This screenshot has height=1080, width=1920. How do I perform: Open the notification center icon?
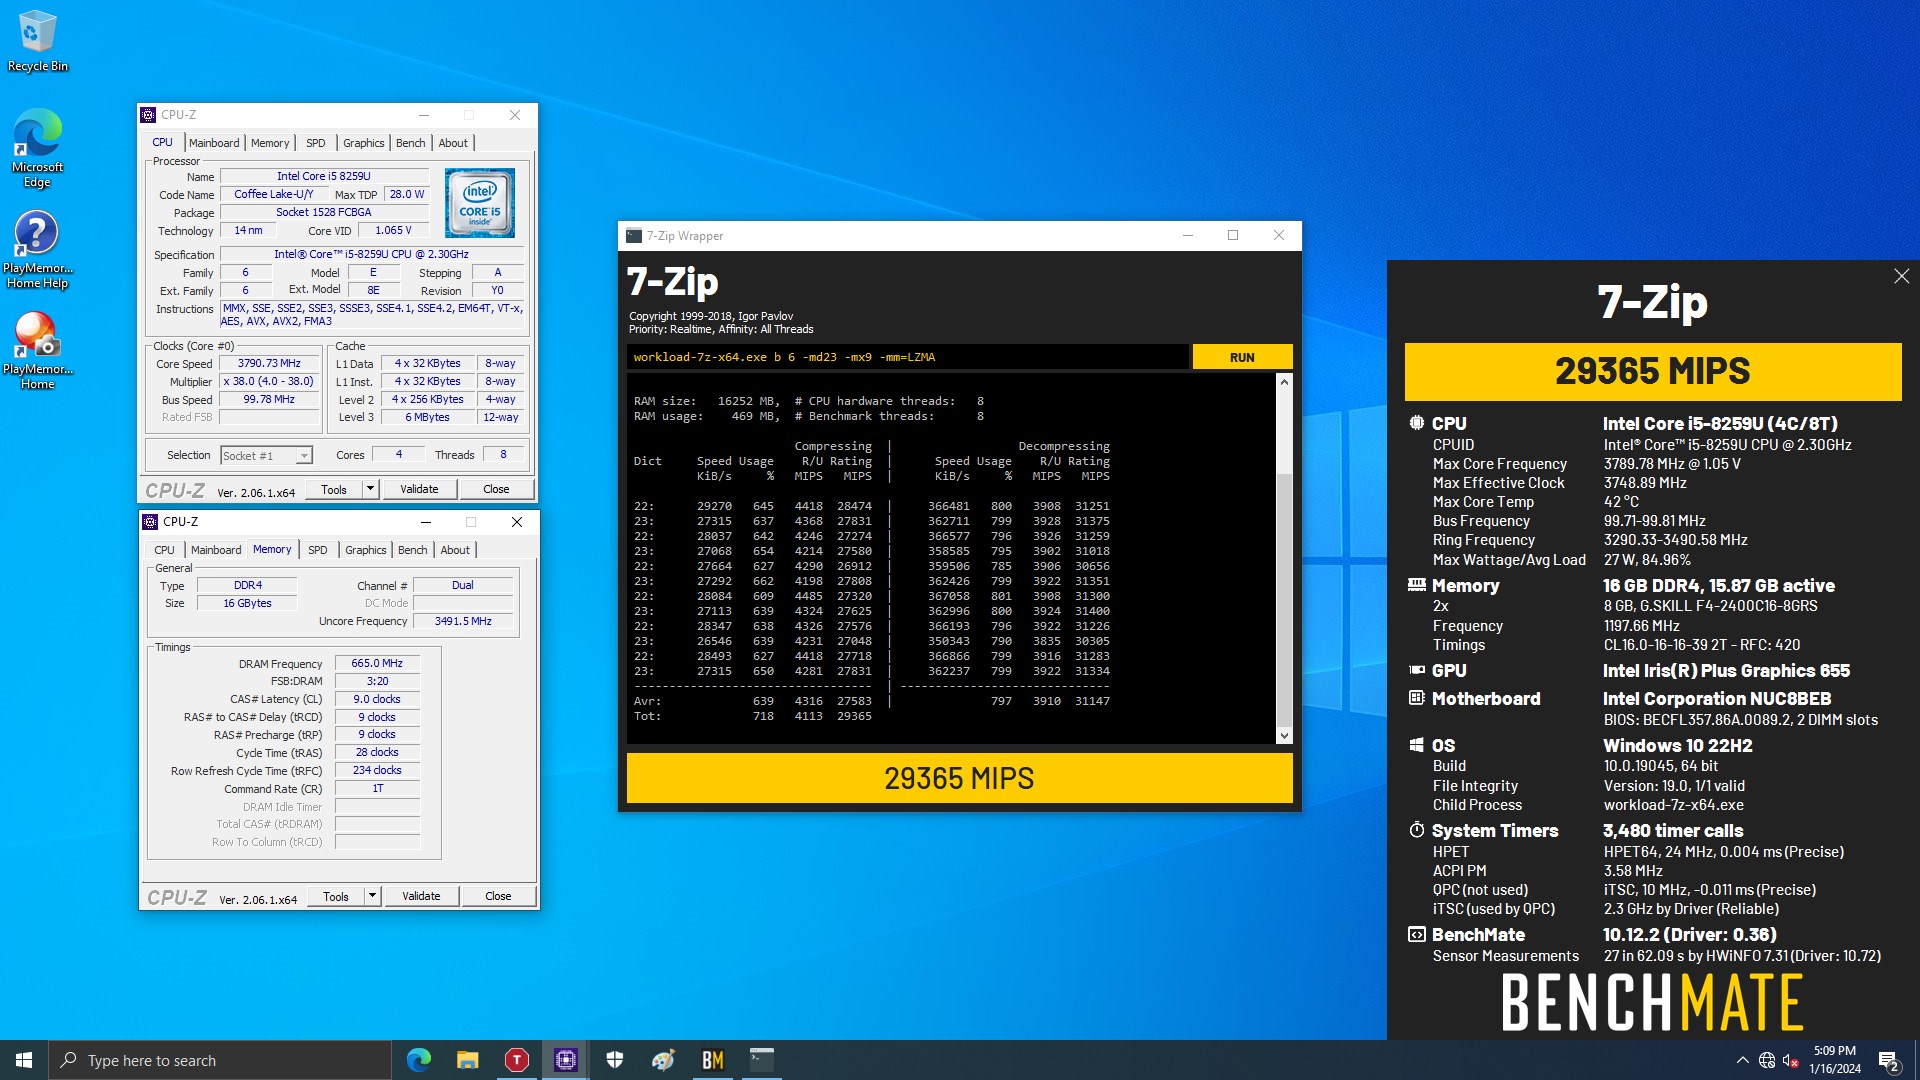point(1889,1060)
